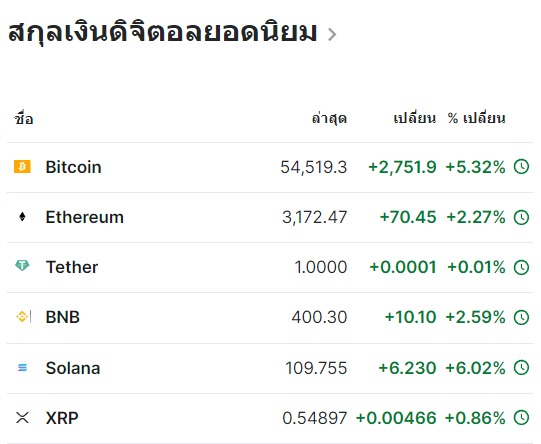Sort by the ล่าสุด column header
The image size is (541, 444).
pyautogui.click(x=329, y=118)
